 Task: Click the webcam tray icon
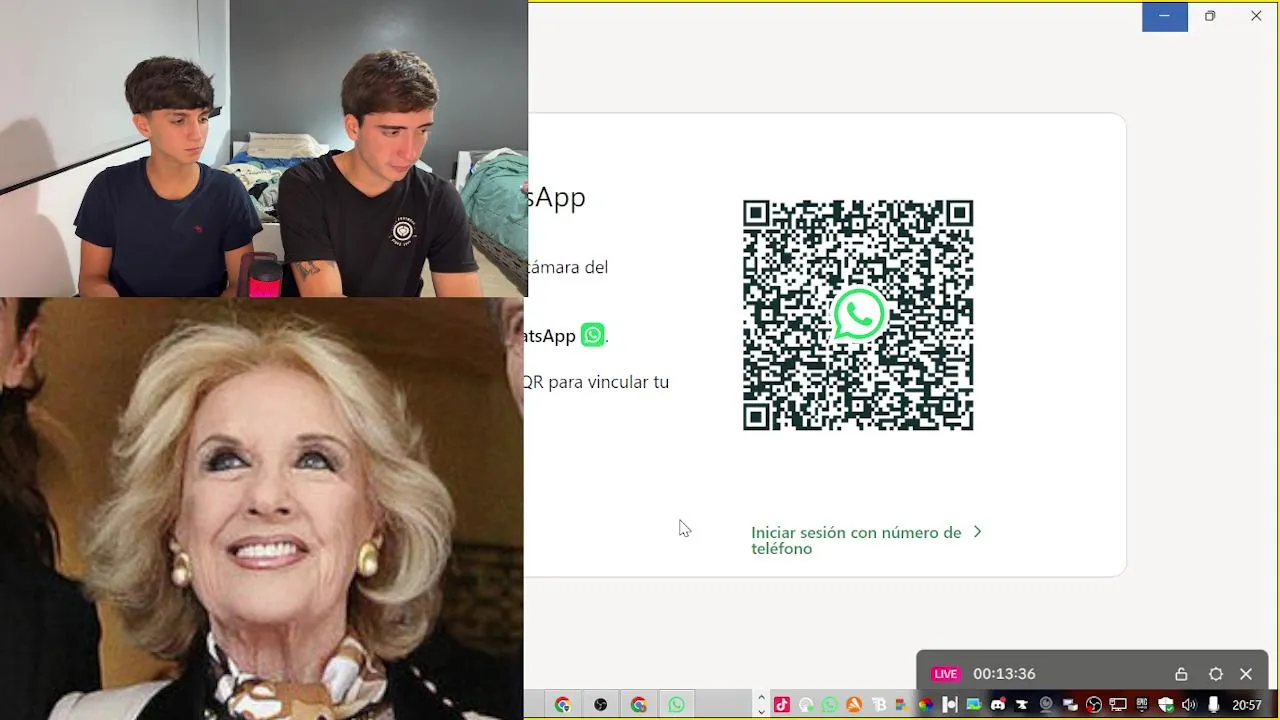1046,705
